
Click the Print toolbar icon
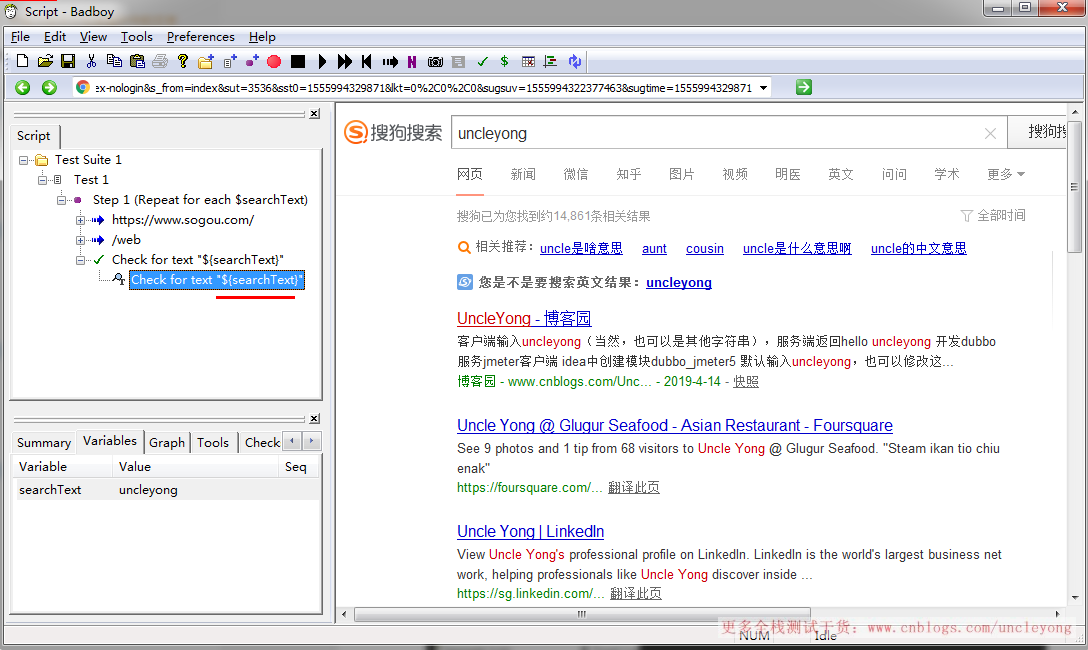160,61
